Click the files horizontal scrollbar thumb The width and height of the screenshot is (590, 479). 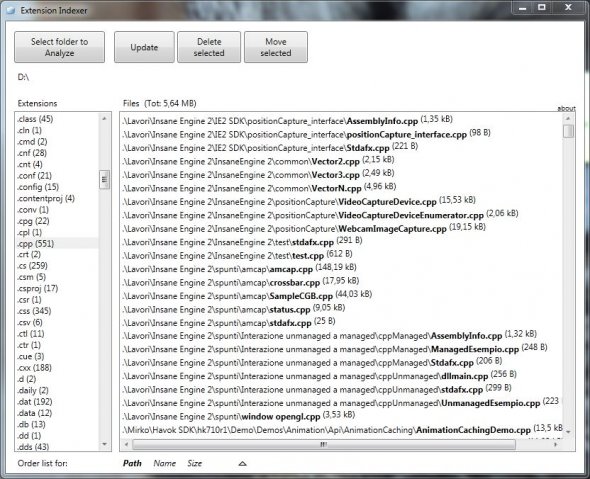[x=324, y=444]
